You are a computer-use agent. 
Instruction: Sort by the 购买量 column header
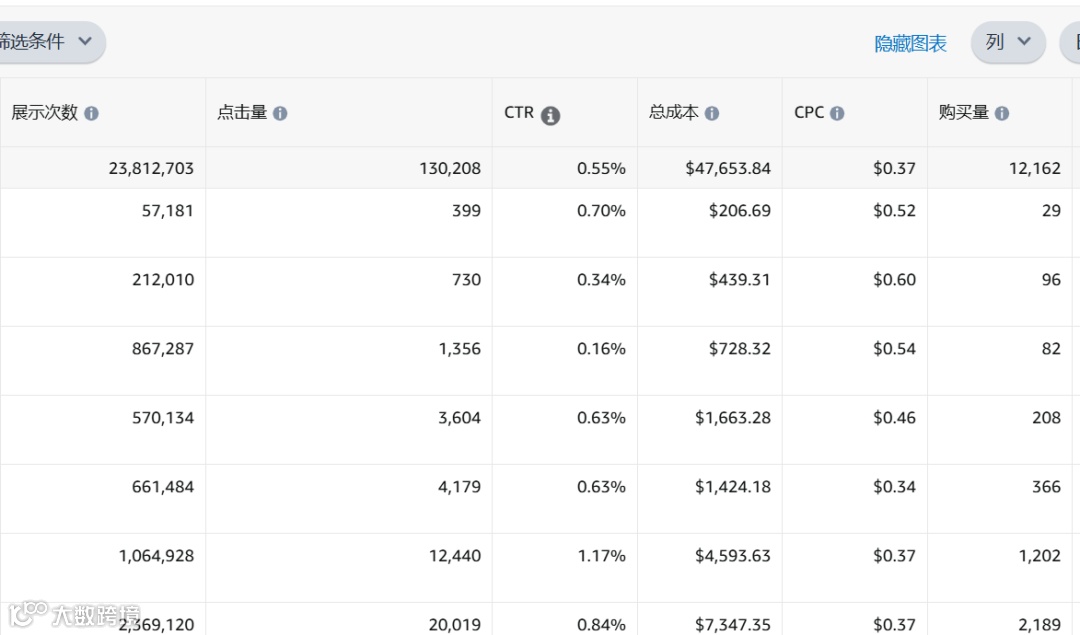(964, 113)
